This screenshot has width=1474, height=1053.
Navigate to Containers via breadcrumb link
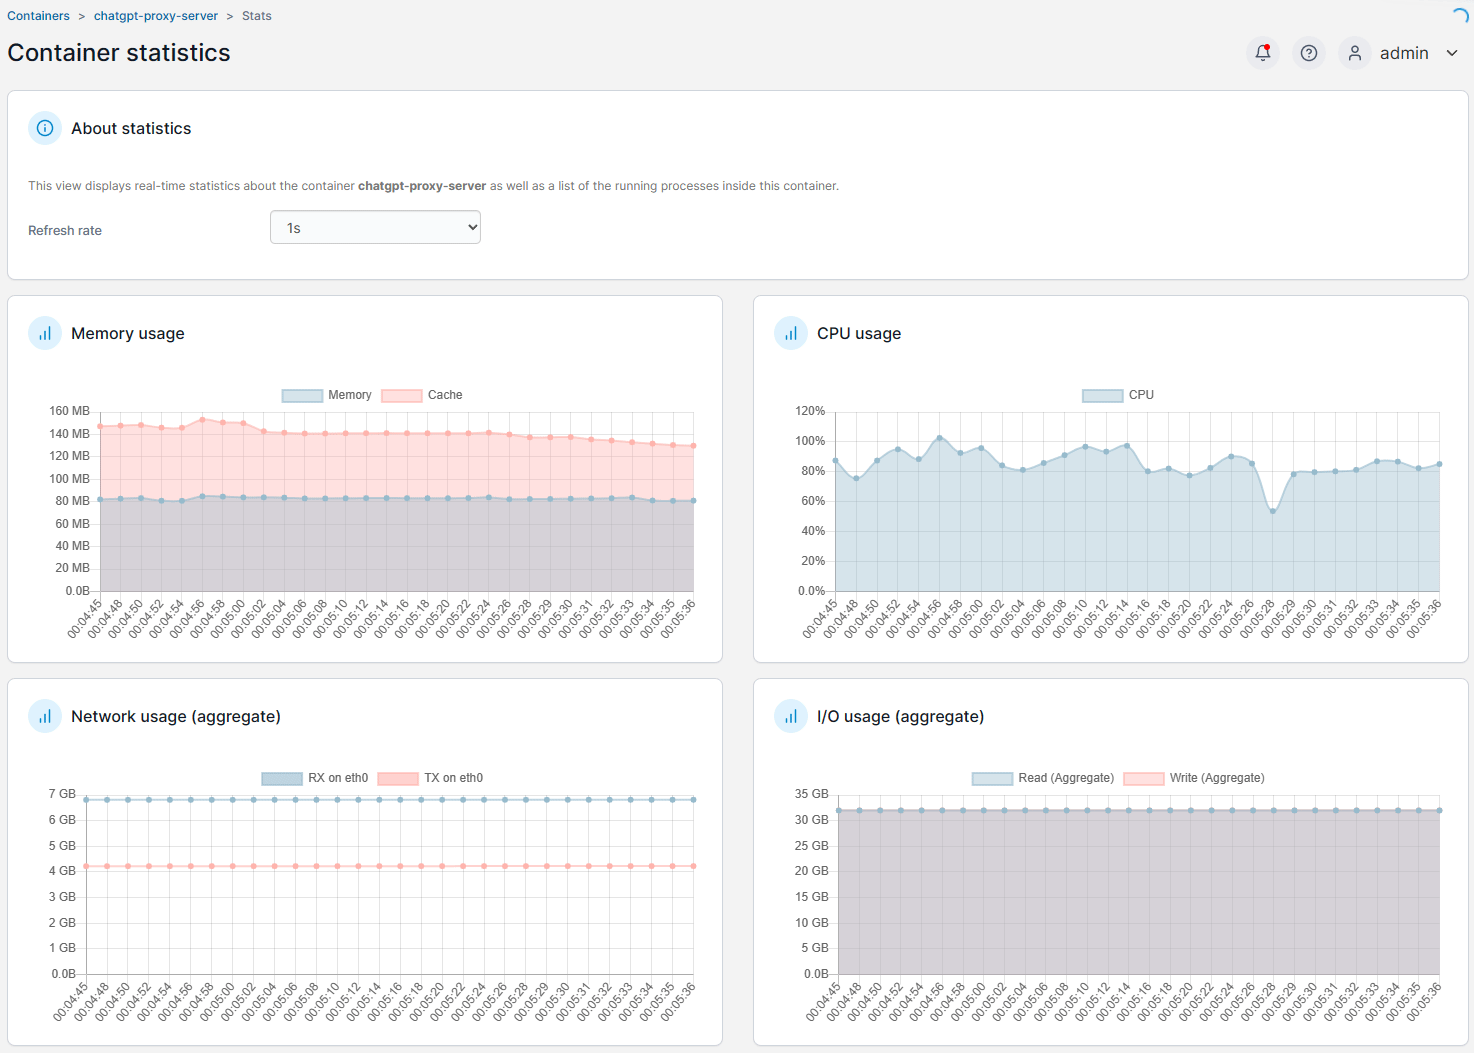[x=39, y=15]
